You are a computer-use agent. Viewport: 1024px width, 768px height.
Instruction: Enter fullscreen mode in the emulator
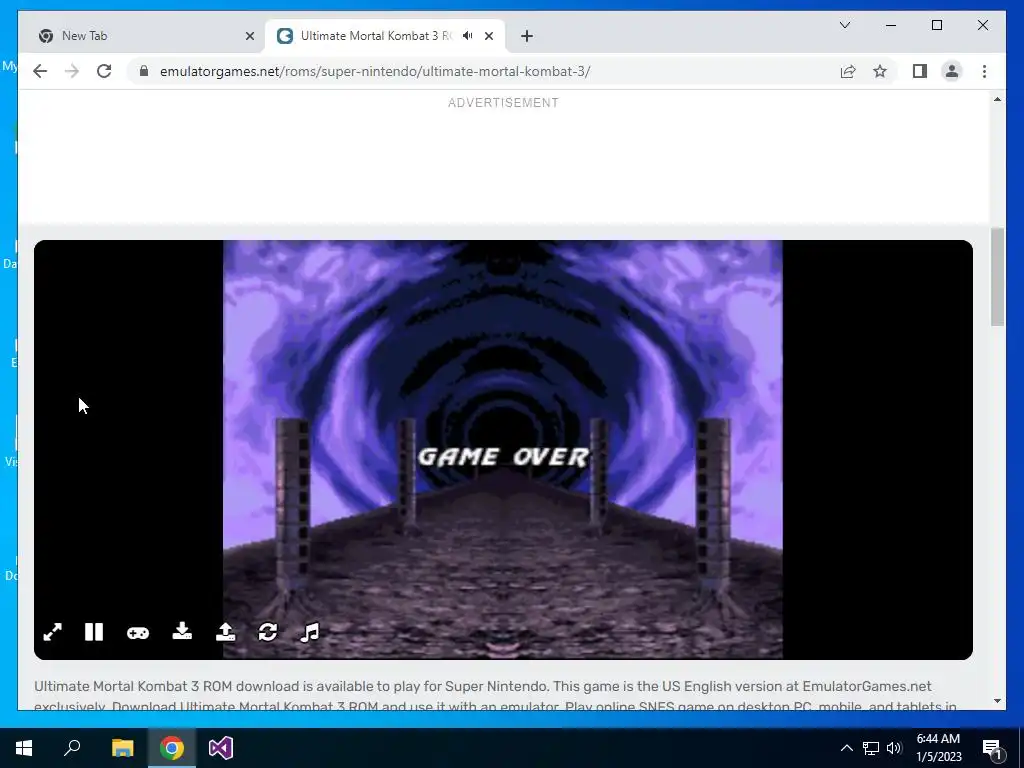[52, 632]
